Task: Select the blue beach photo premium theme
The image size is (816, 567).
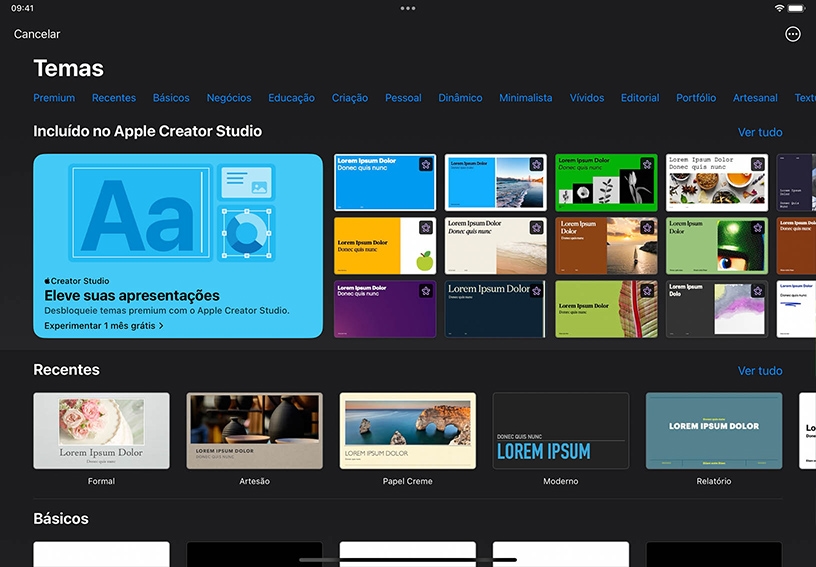Action: 495,182
